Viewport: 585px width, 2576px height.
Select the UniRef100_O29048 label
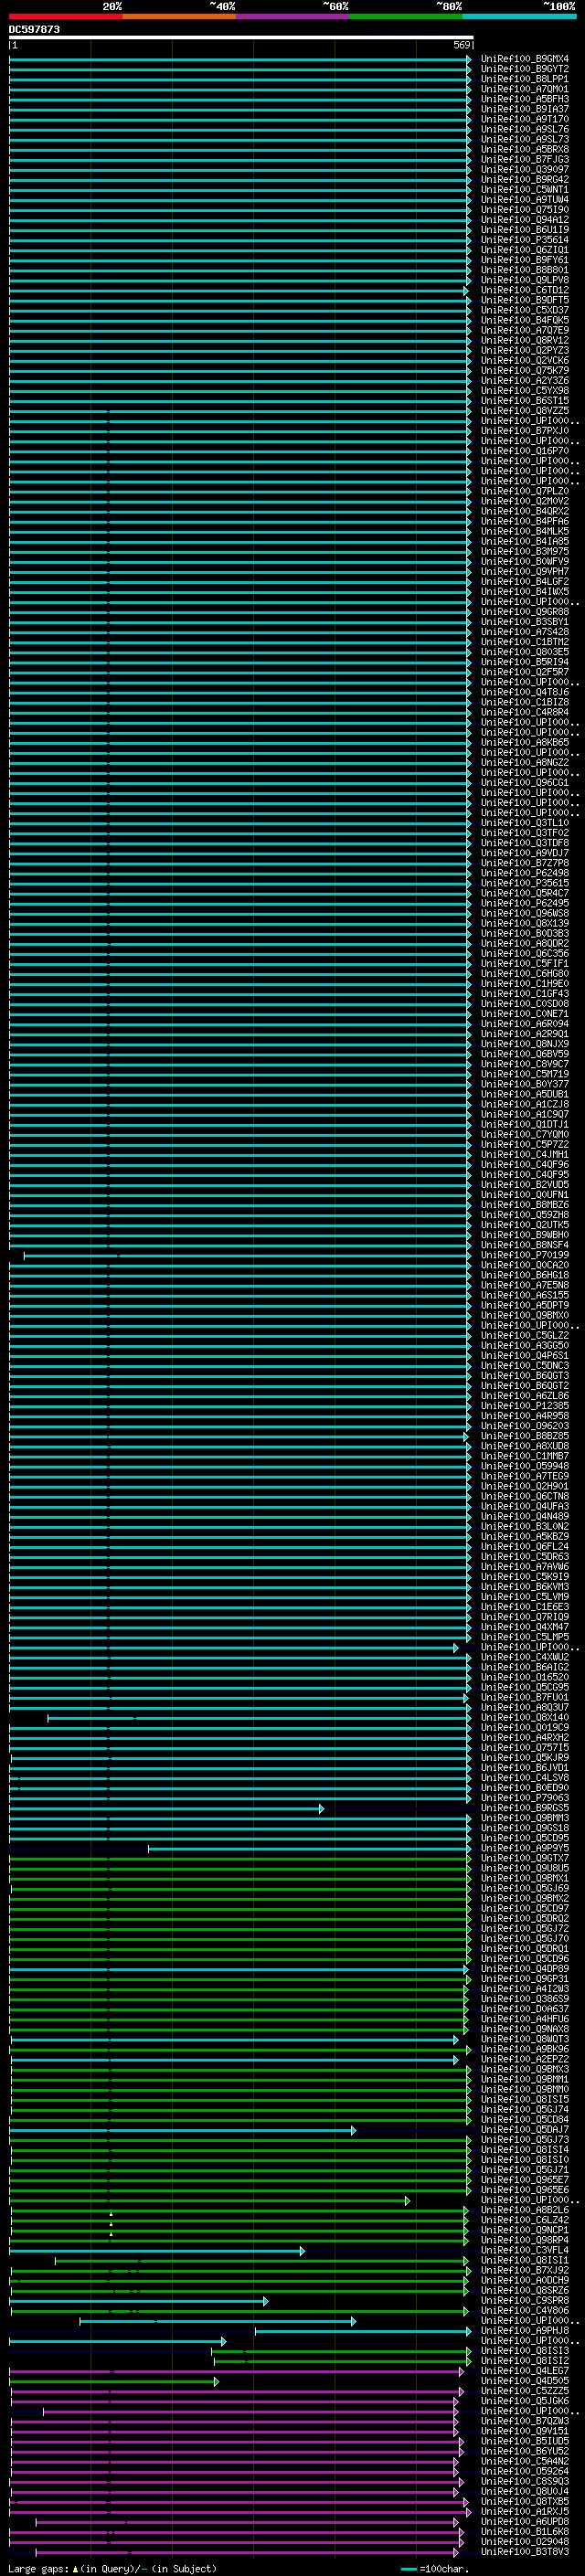tap(524, 2542)
